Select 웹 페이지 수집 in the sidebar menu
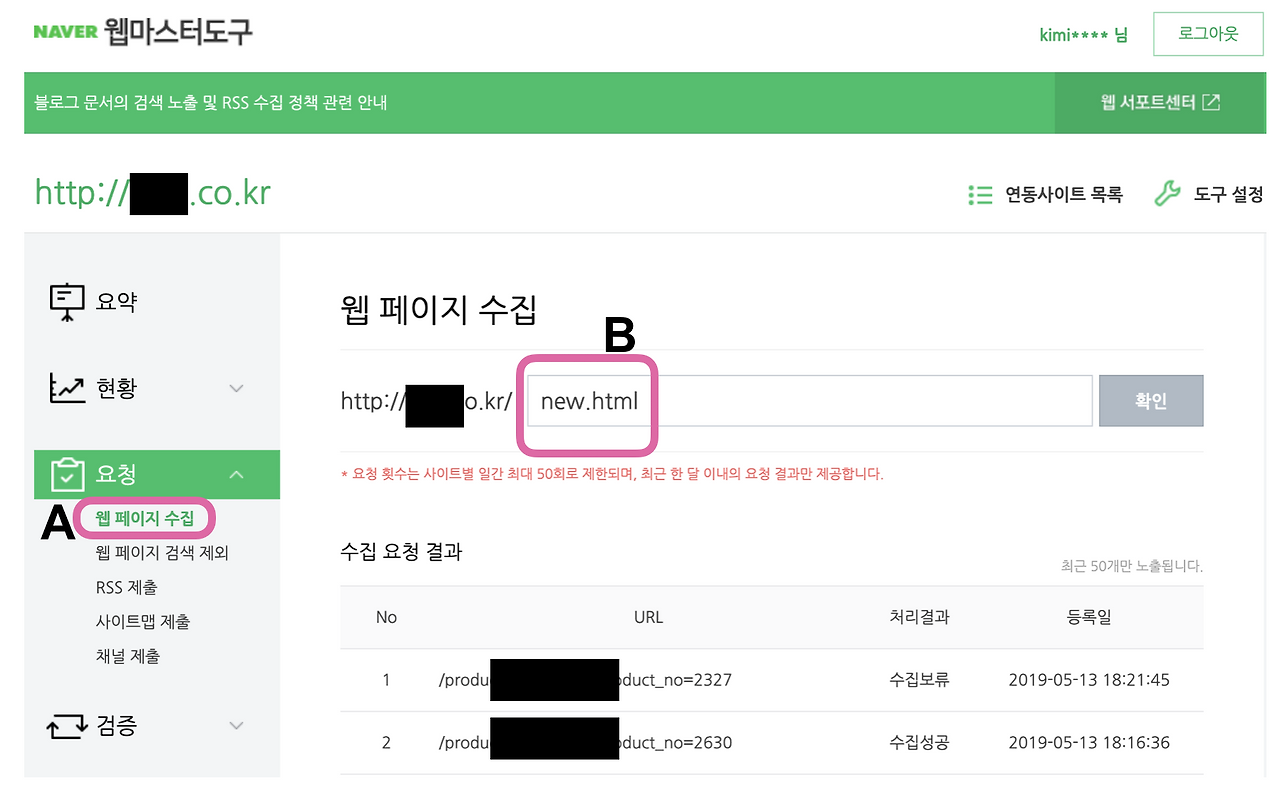This screenshot has height=798, width=1280. pyautogui.click(x=143, y=517)
